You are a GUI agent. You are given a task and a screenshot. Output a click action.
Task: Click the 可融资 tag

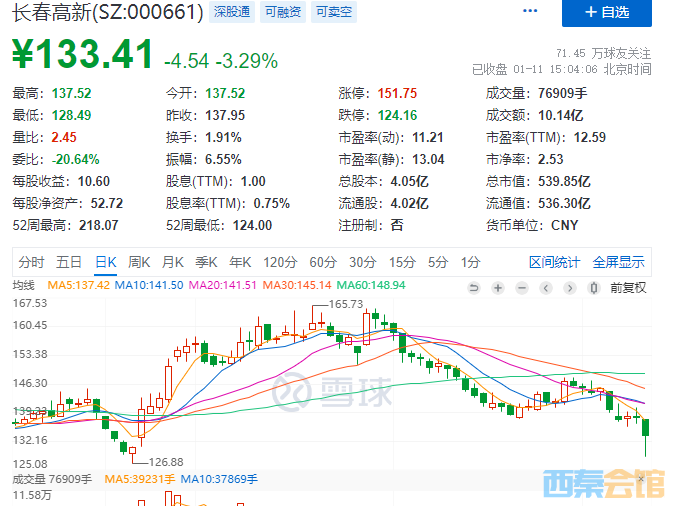click(283, 13)
